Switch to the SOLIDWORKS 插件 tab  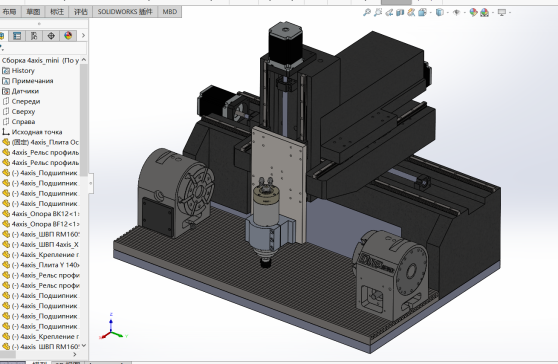tap(125, 12)
